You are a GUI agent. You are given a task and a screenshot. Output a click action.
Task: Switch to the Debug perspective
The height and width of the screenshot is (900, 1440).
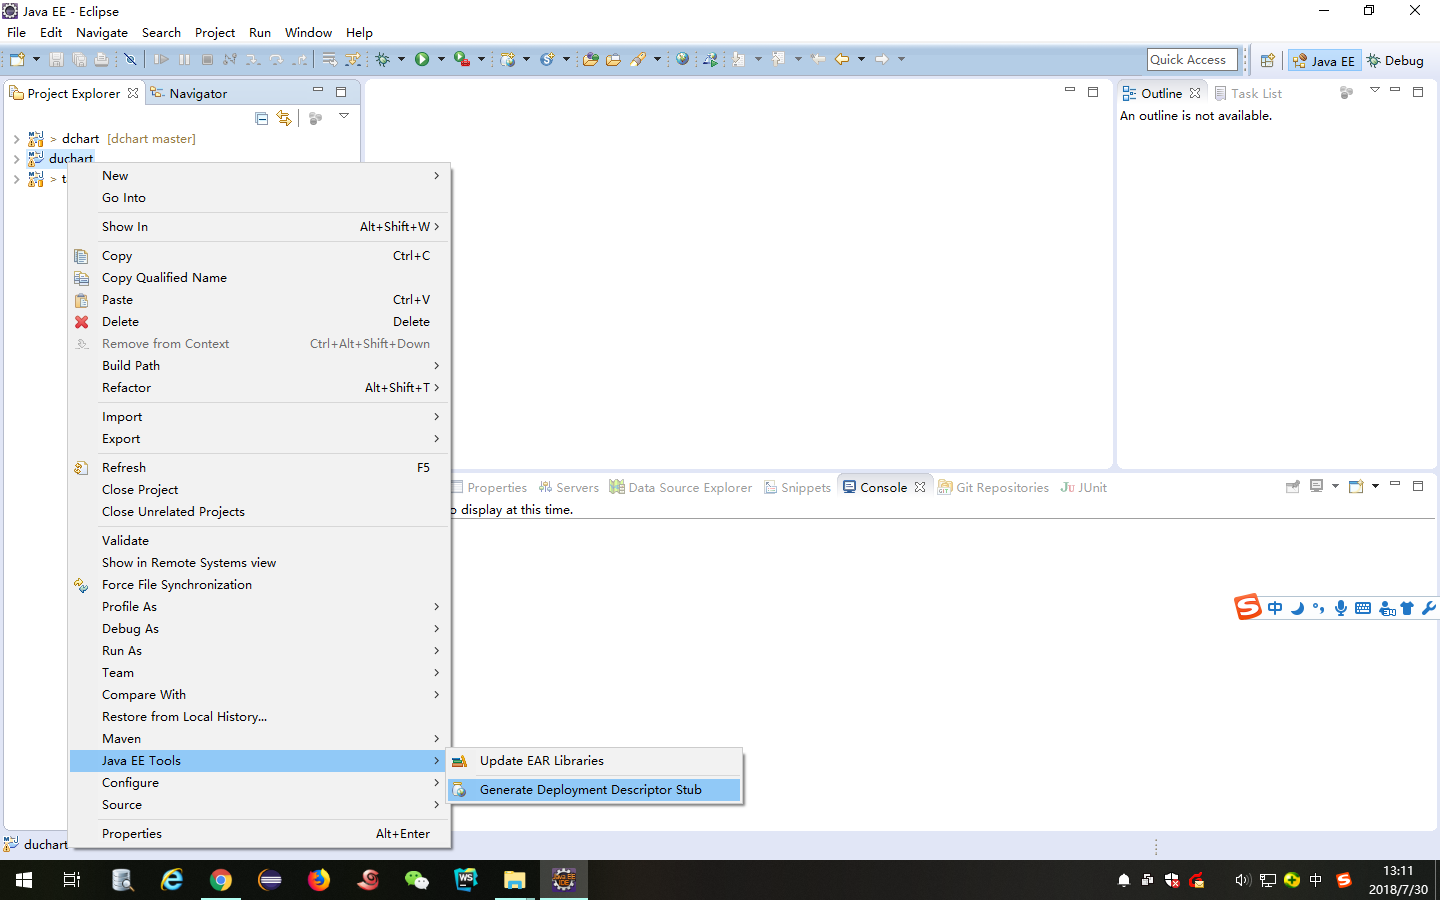pyautogui.click(x=1396, y=60)
